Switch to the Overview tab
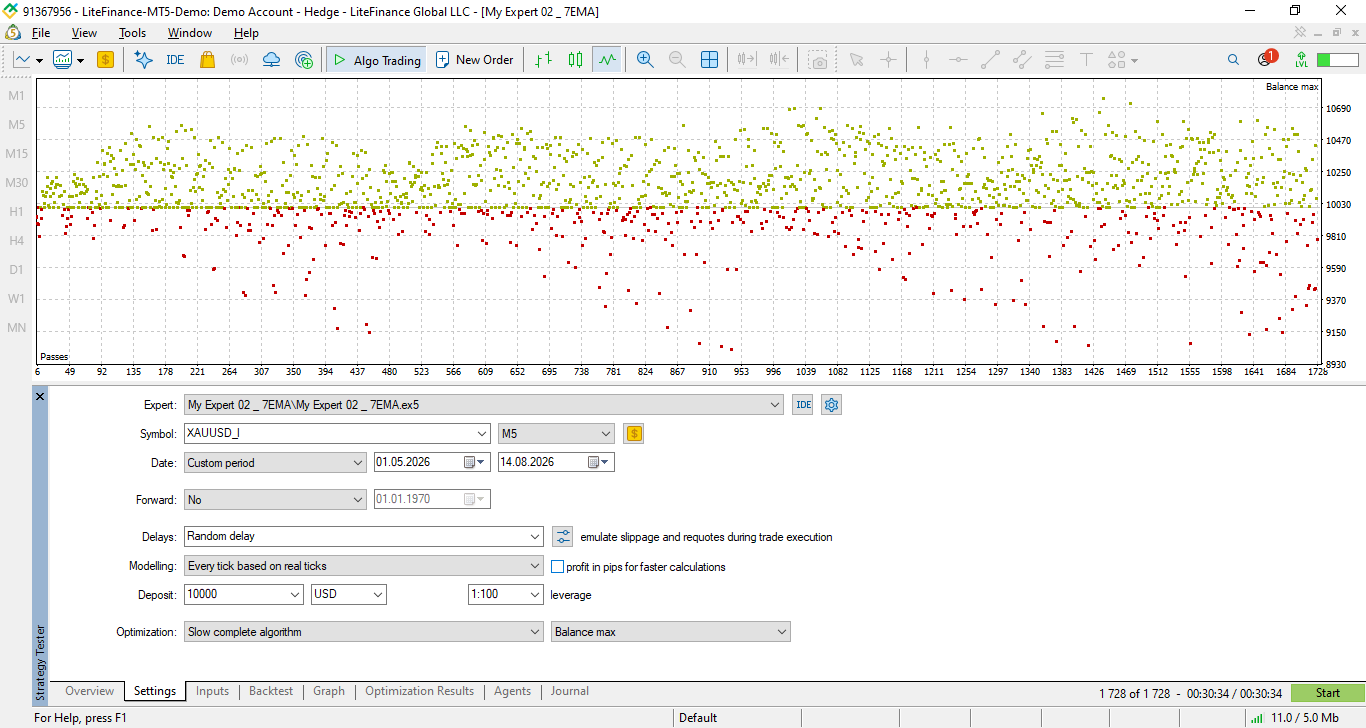This screenshot has width=1366, height=728. coord(90,691)
